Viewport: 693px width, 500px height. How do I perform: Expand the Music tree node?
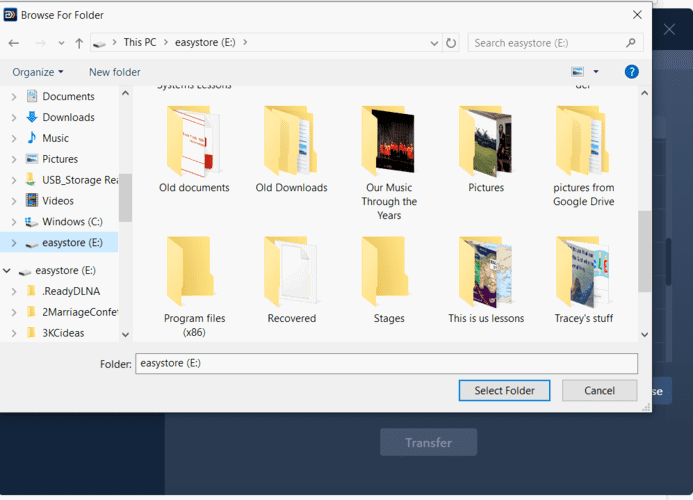[14, 138]
